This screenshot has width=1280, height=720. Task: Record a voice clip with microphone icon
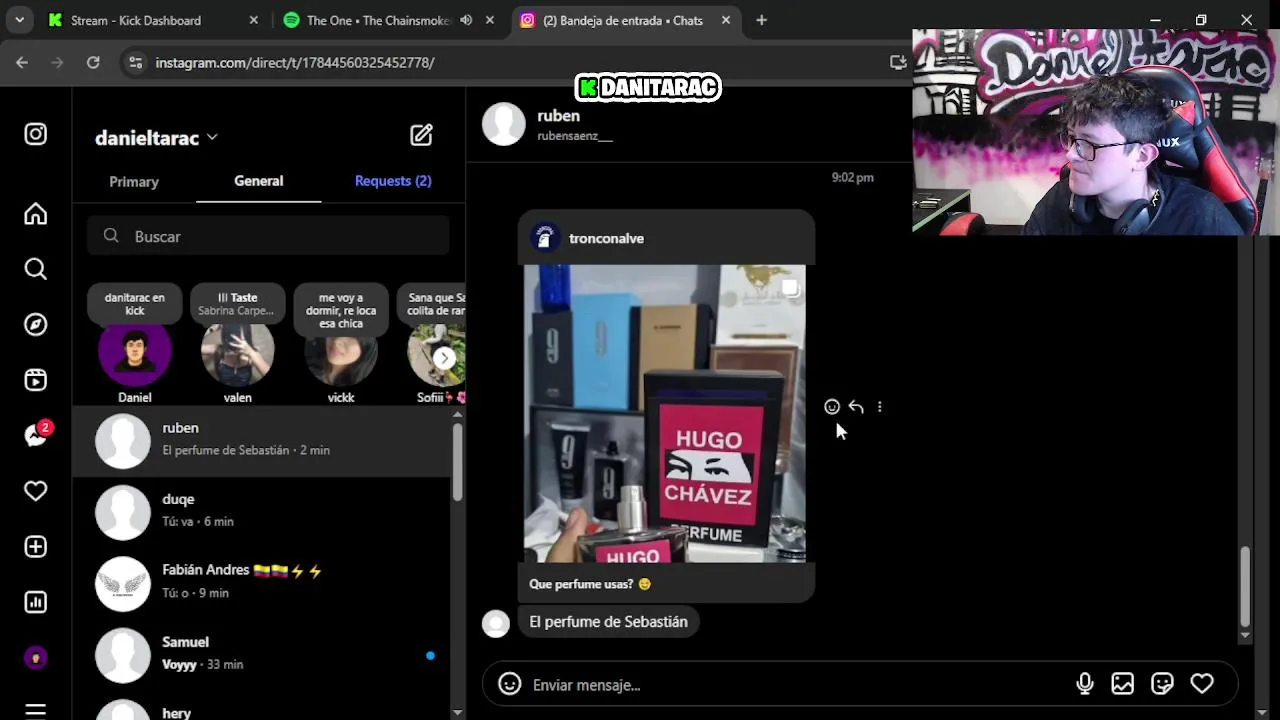1084,684
